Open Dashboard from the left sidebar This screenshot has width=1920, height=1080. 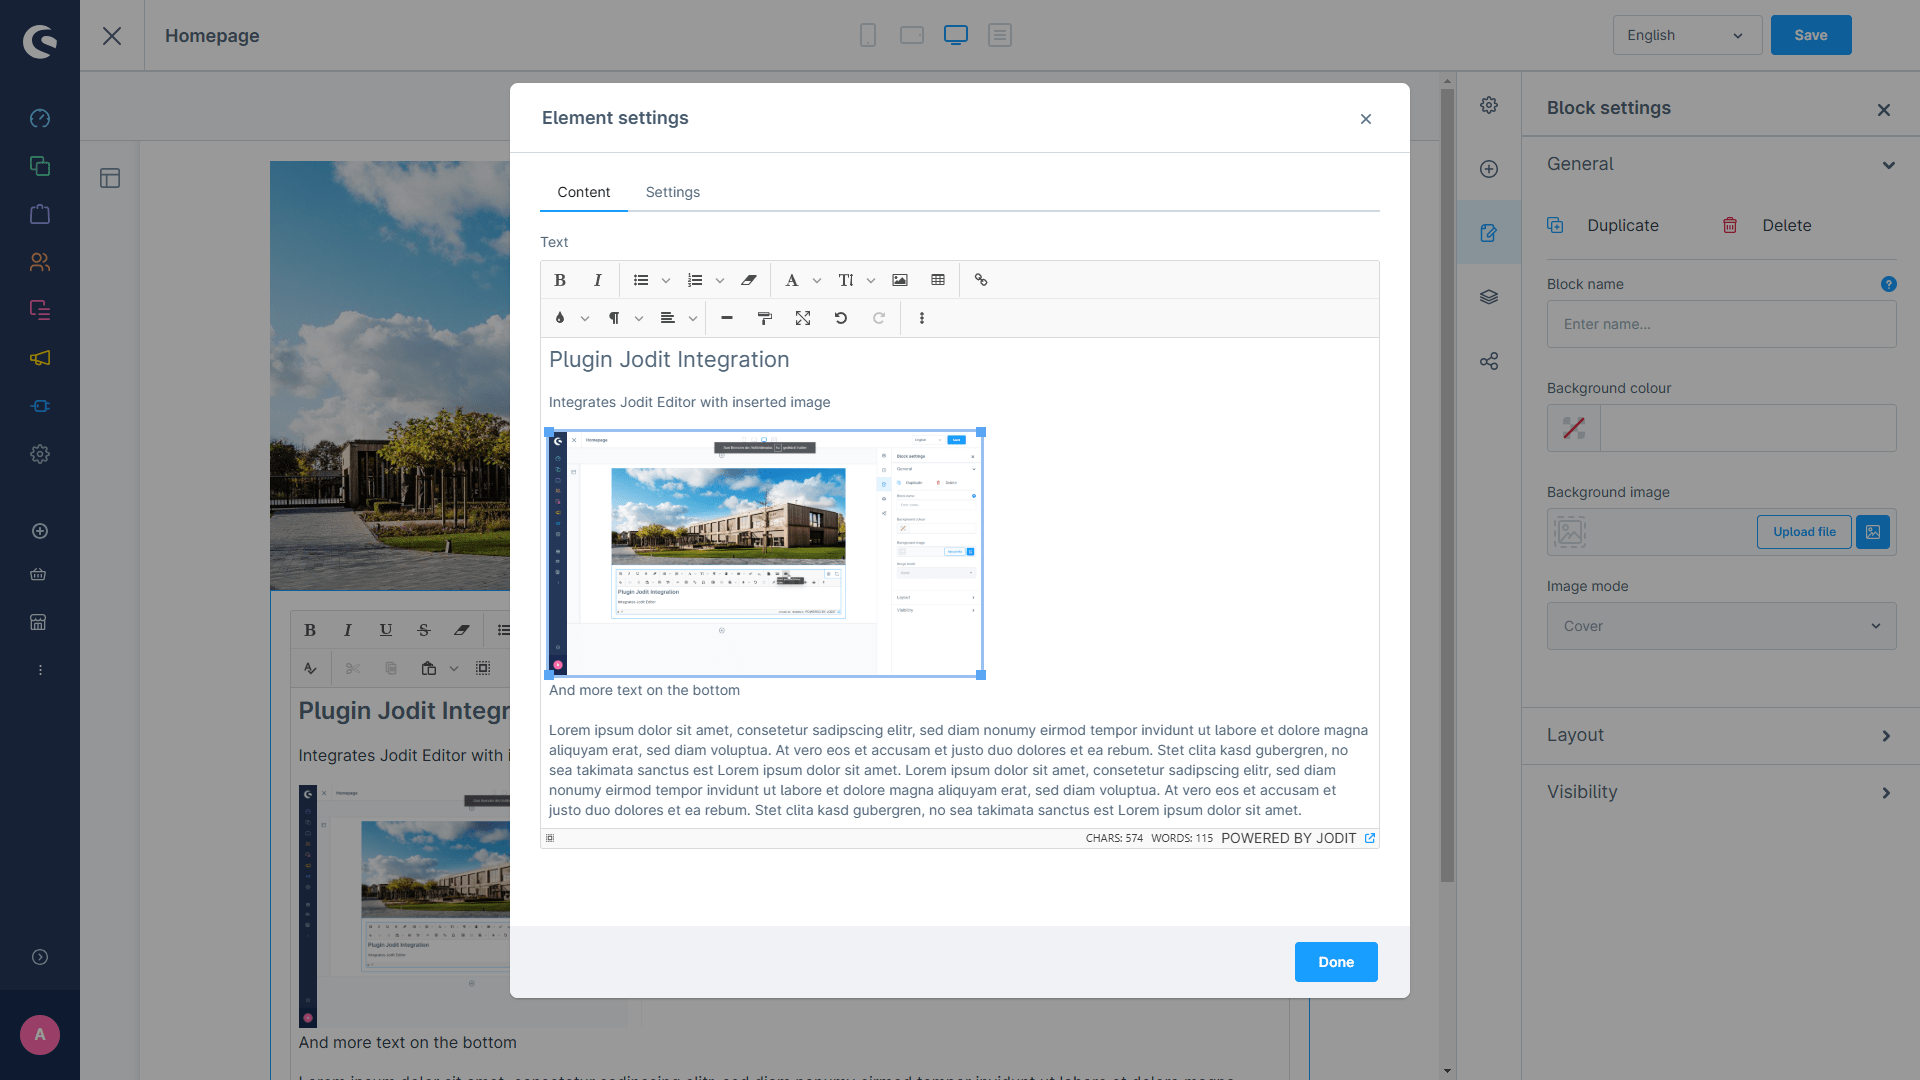(40, 118)
